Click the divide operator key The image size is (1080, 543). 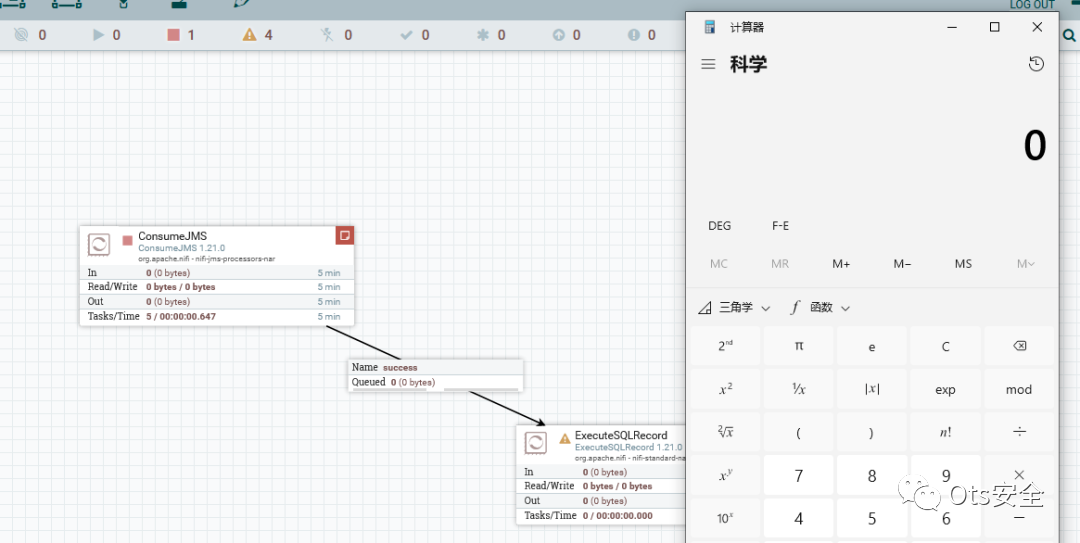1019,432
